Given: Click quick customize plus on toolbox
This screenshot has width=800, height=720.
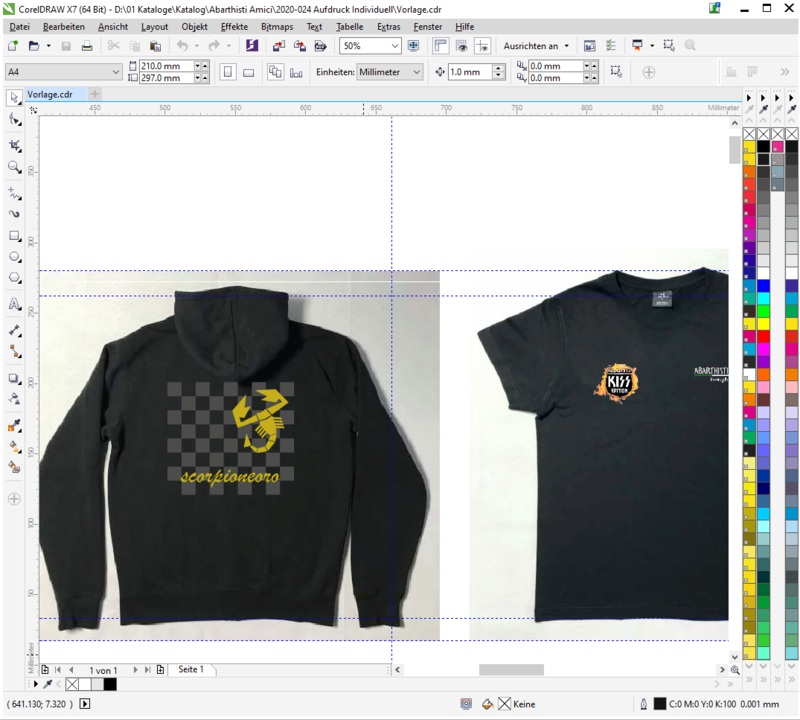Looking at the screenshot, I should 14,499.
